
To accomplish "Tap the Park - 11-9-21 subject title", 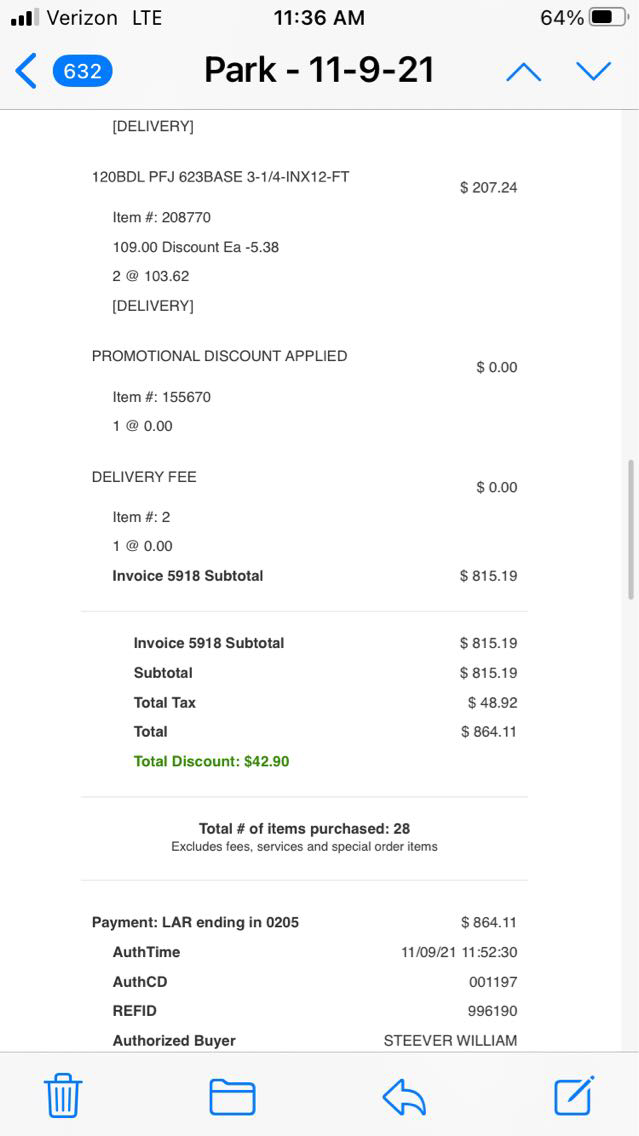I will tap(319, 70).
